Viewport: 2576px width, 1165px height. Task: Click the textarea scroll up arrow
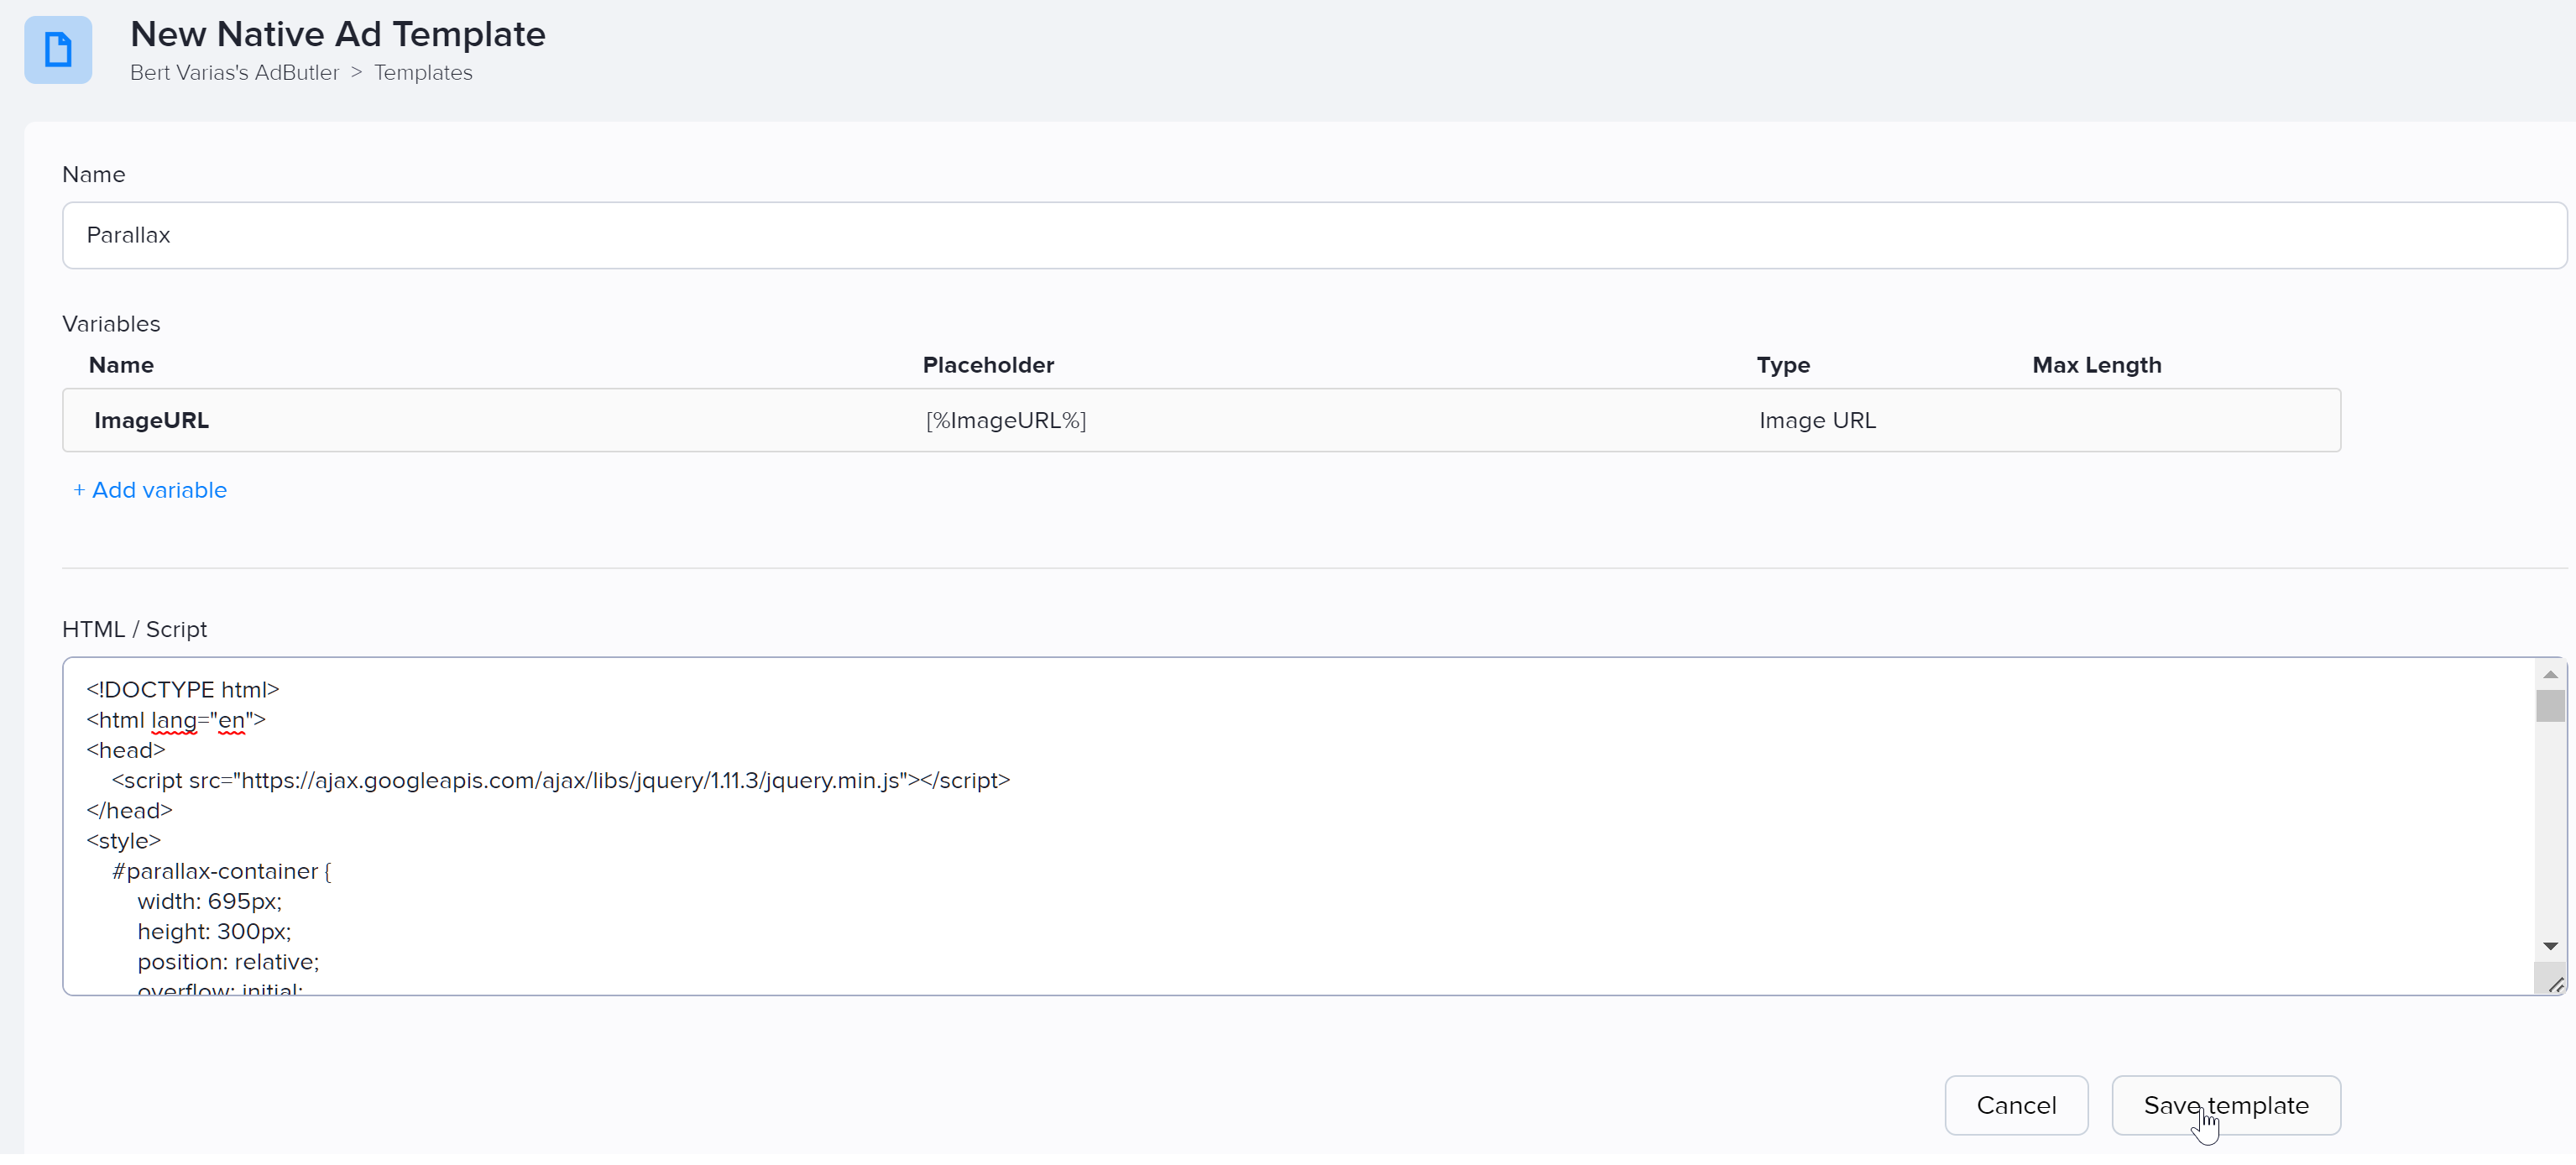coord(2550,675)
